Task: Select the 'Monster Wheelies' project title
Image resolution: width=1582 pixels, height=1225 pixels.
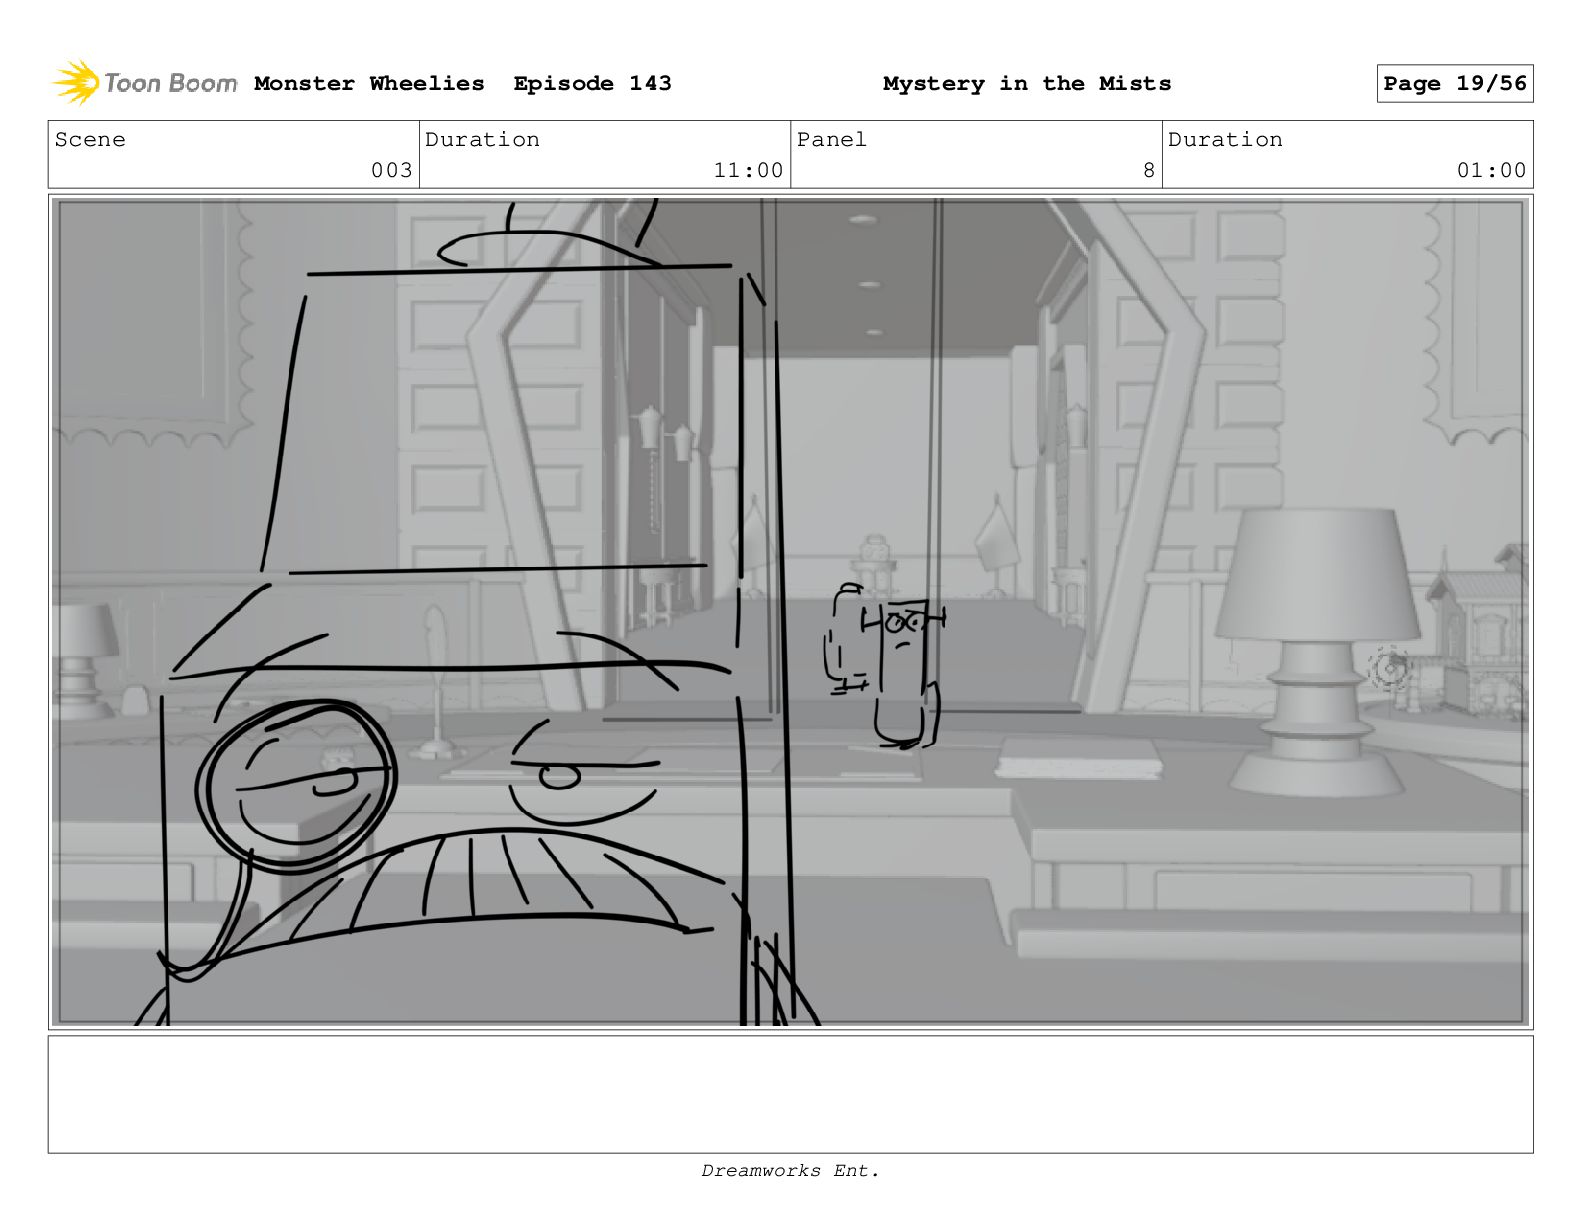Action: tap(369, 84)
